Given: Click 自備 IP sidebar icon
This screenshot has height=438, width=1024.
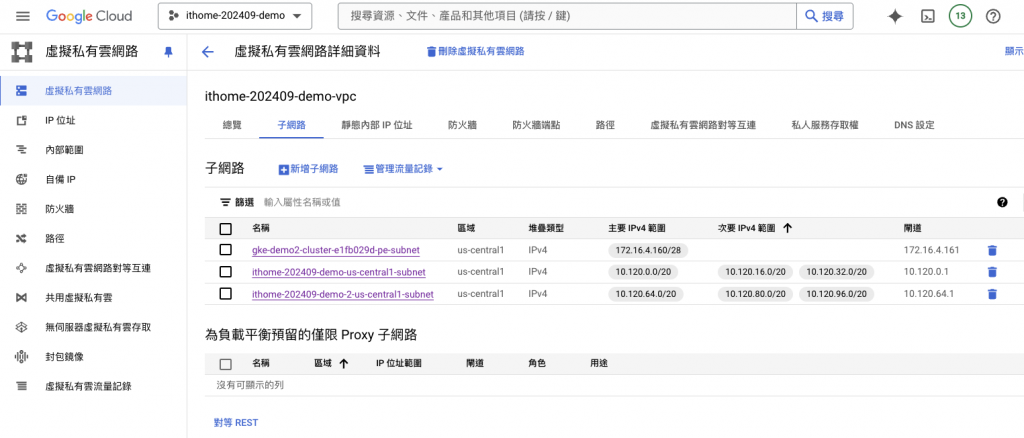Looking at the screenshot, I should pos(22,180).
